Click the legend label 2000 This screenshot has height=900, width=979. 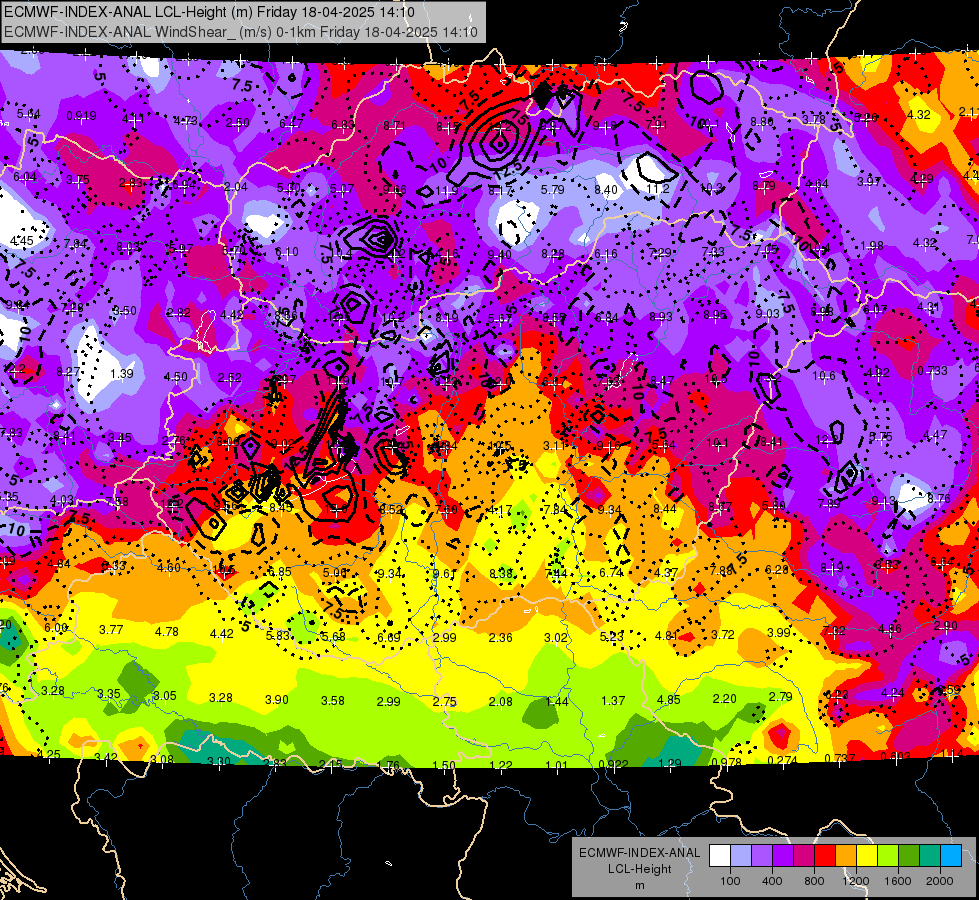pyautogui.click(x=939, y=881)
